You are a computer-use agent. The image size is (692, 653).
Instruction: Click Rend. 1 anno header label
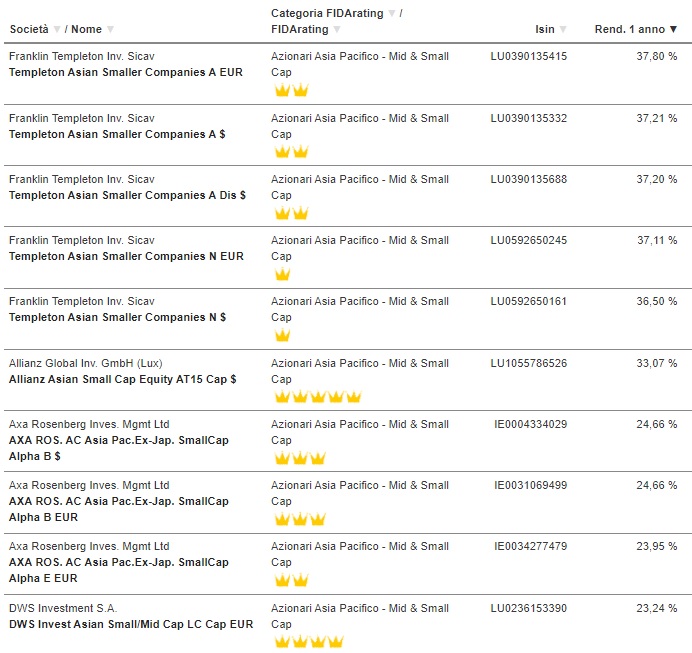click(x=630, y=30)
